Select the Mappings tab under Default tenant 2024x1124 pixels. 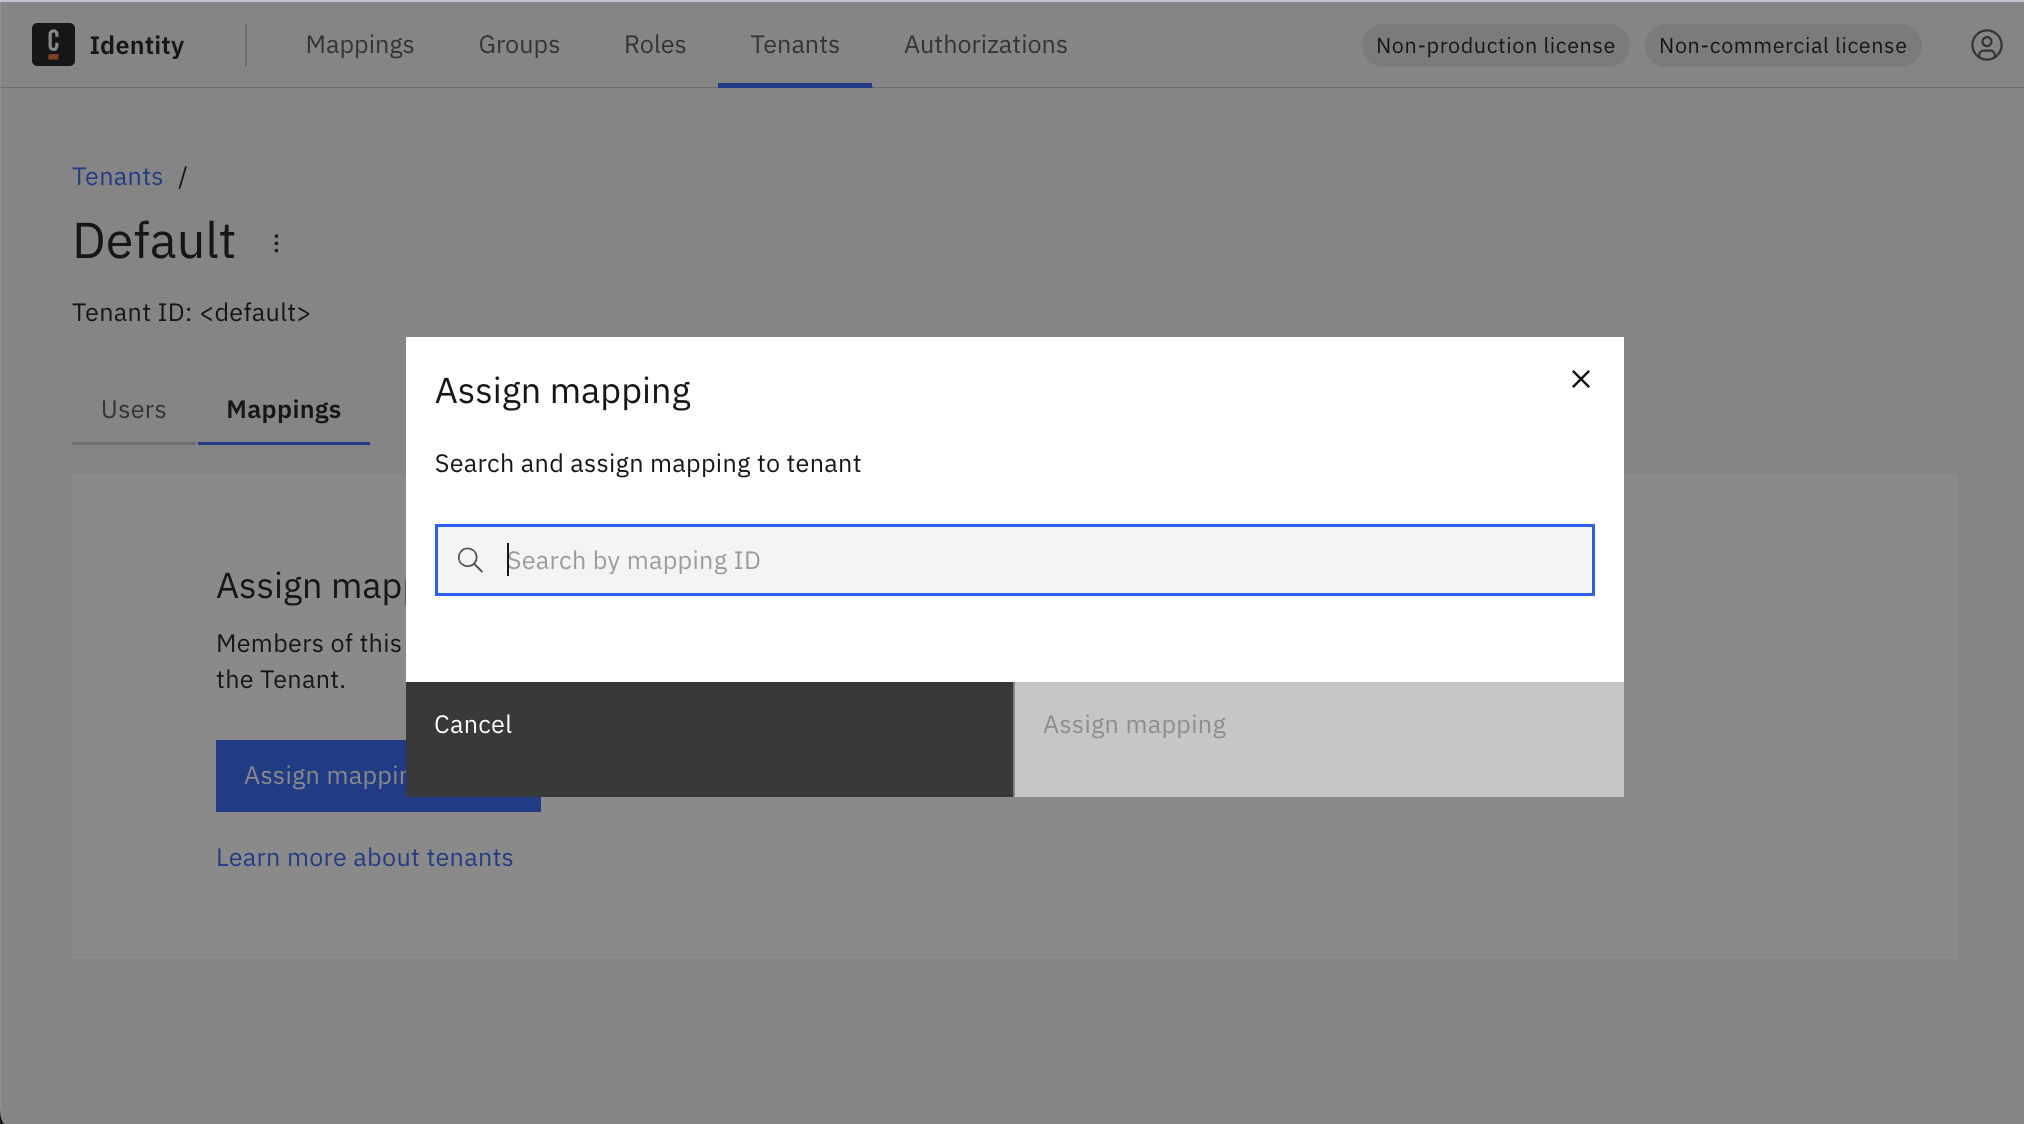pyautogui.click(x=283, y=409)
